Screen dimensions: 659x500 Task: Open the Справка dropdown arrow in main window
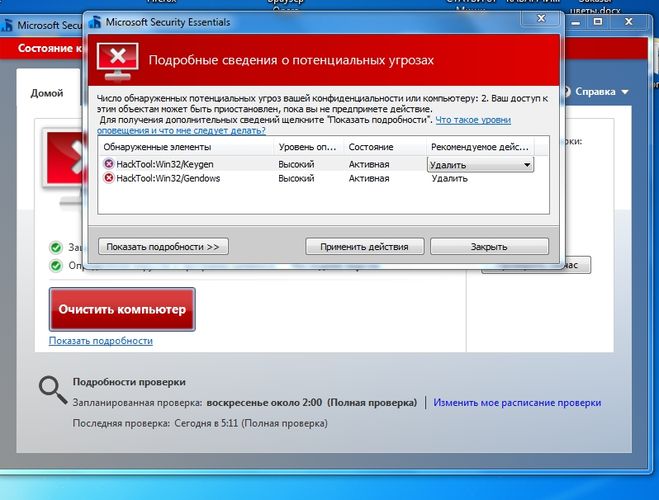point(625,92)
